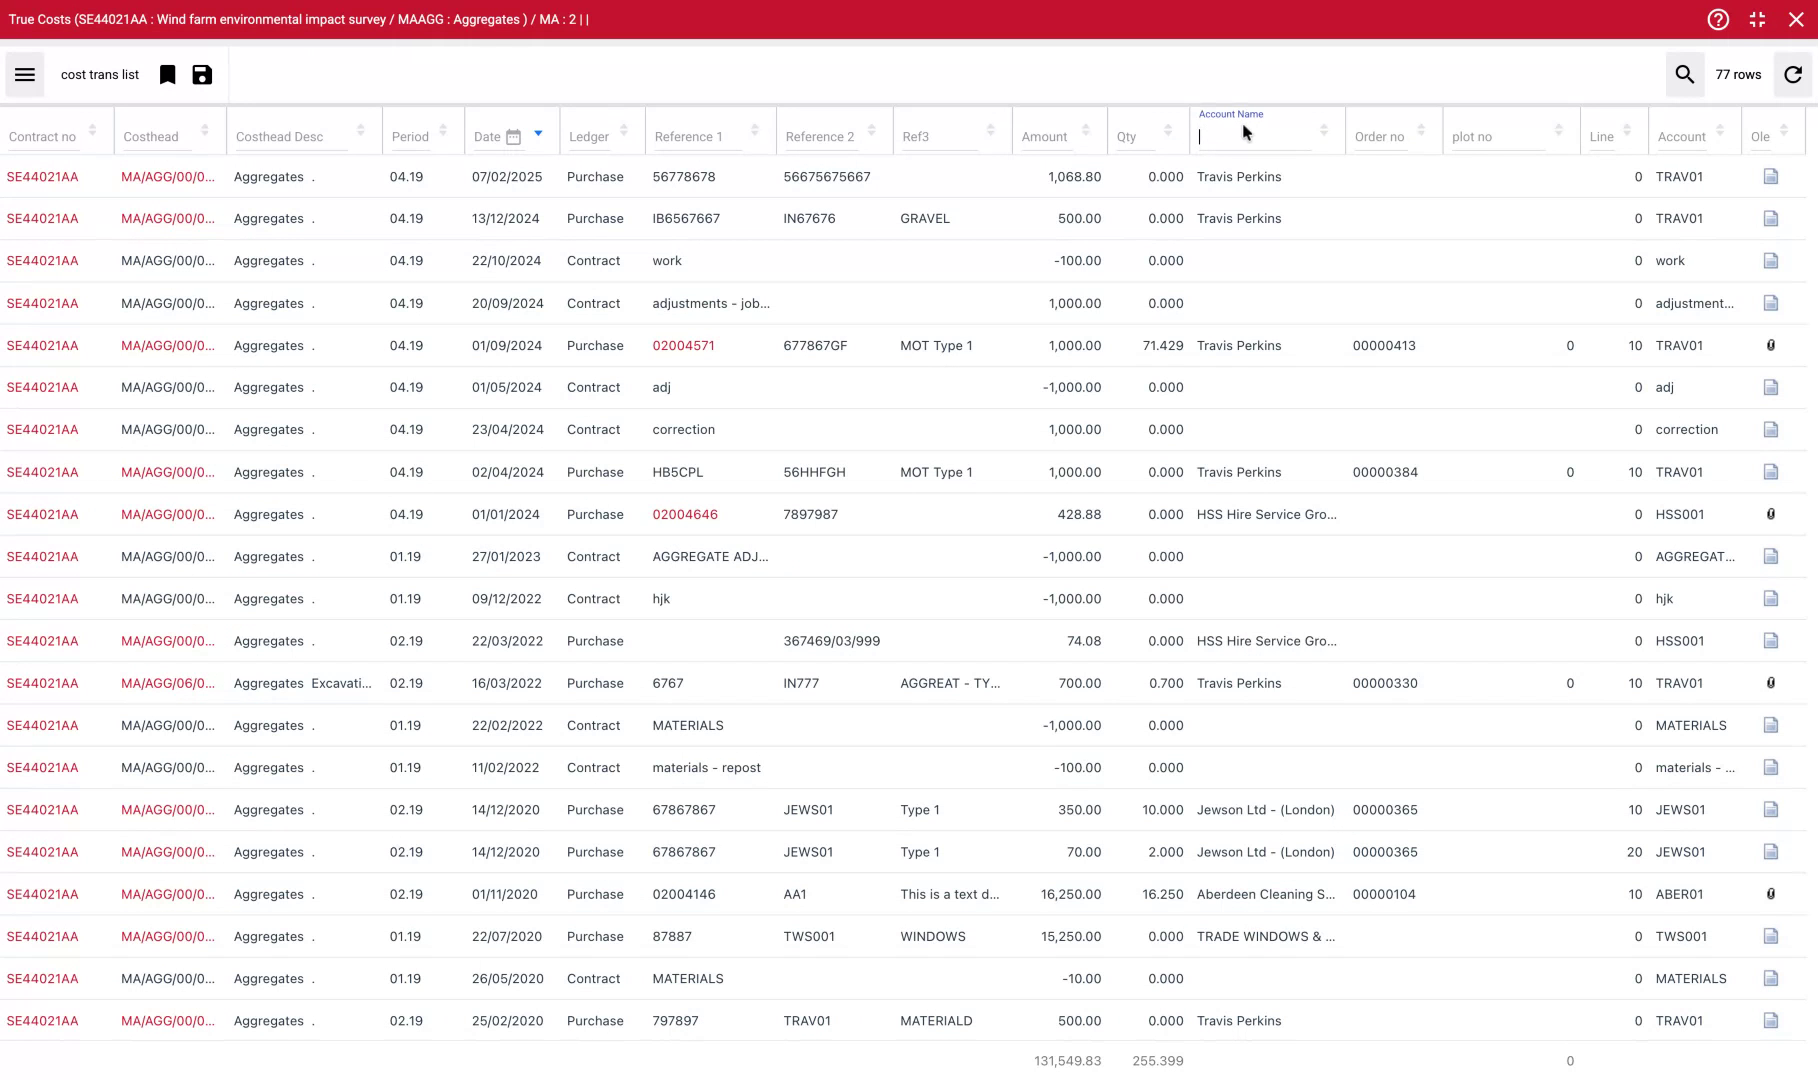The height and width of the screenshot is (1080, 1818).
Task: Open the hamburger menu
Action: 25,75
